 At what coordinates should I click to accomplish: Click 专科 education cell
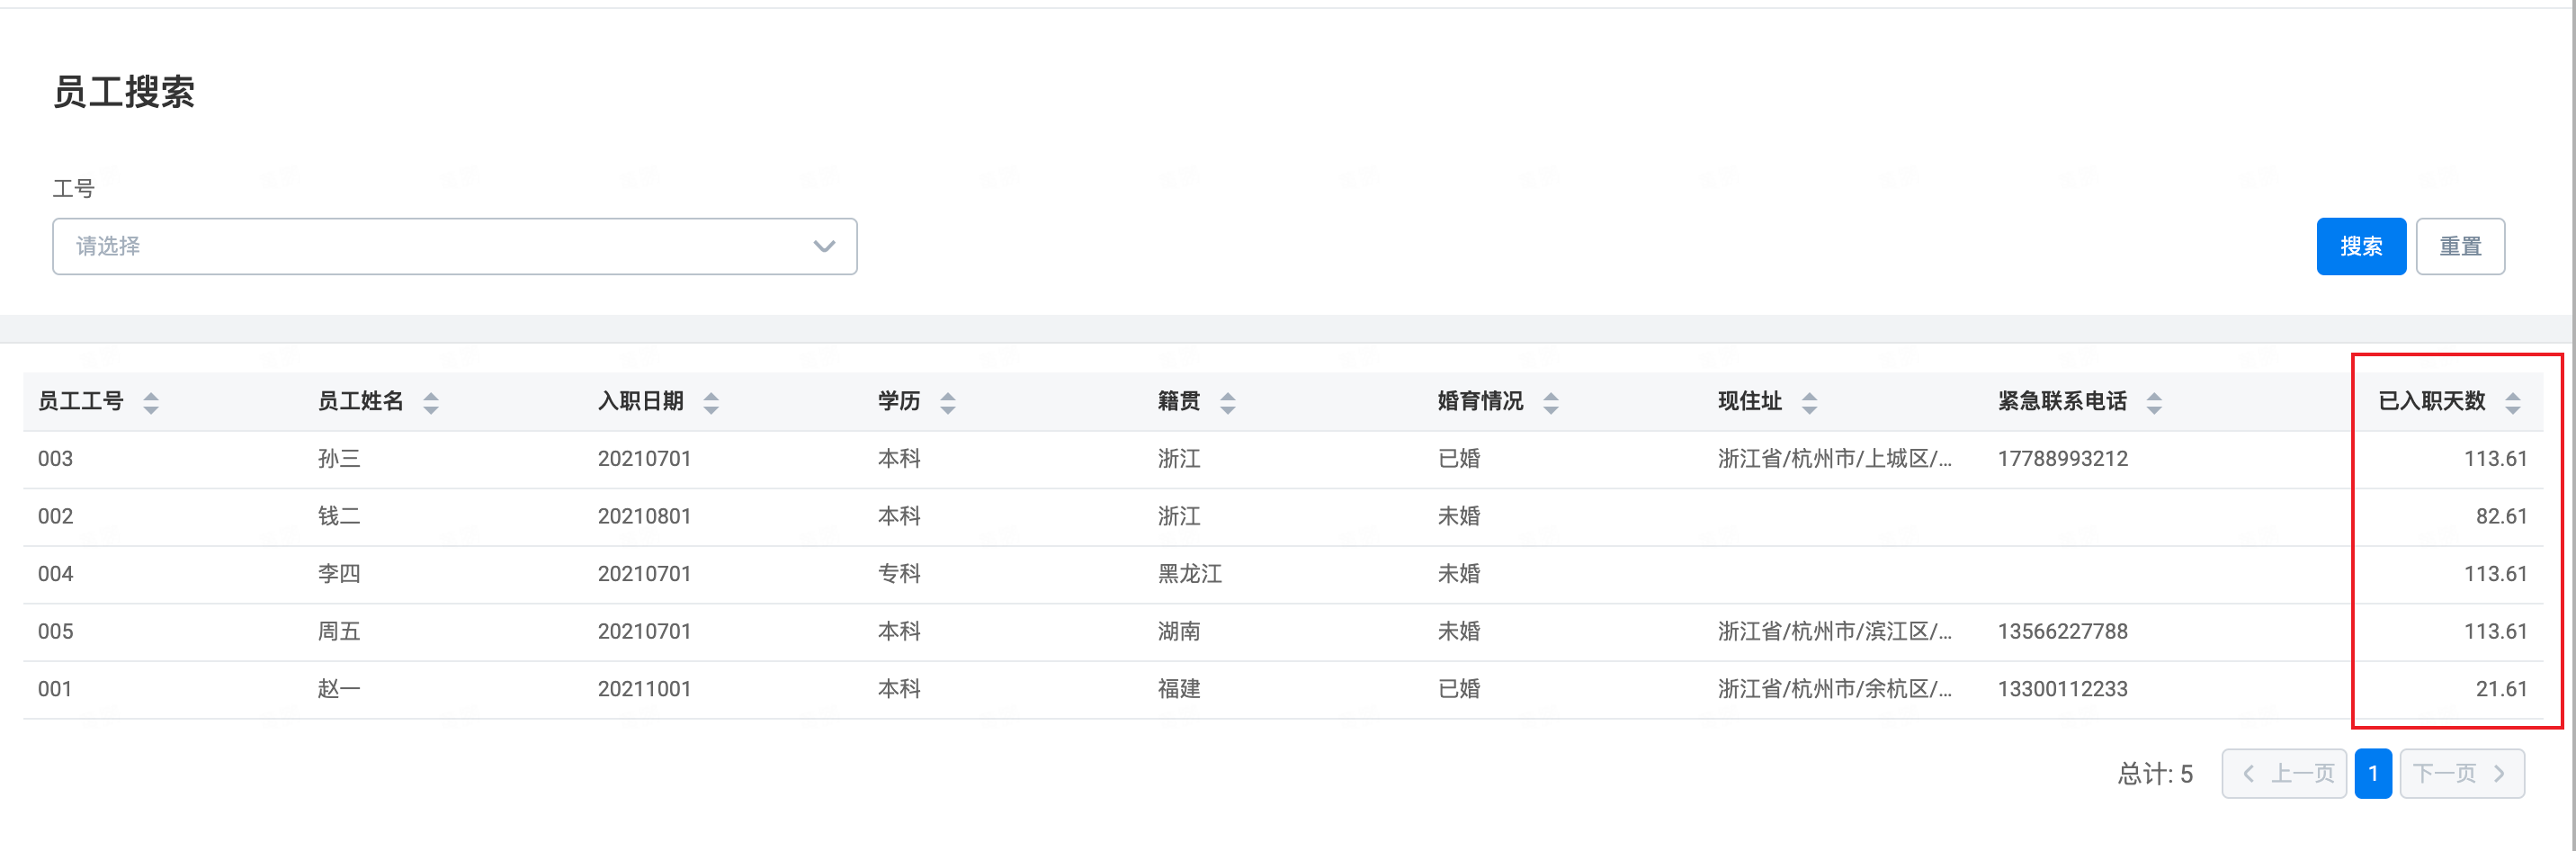899,574
